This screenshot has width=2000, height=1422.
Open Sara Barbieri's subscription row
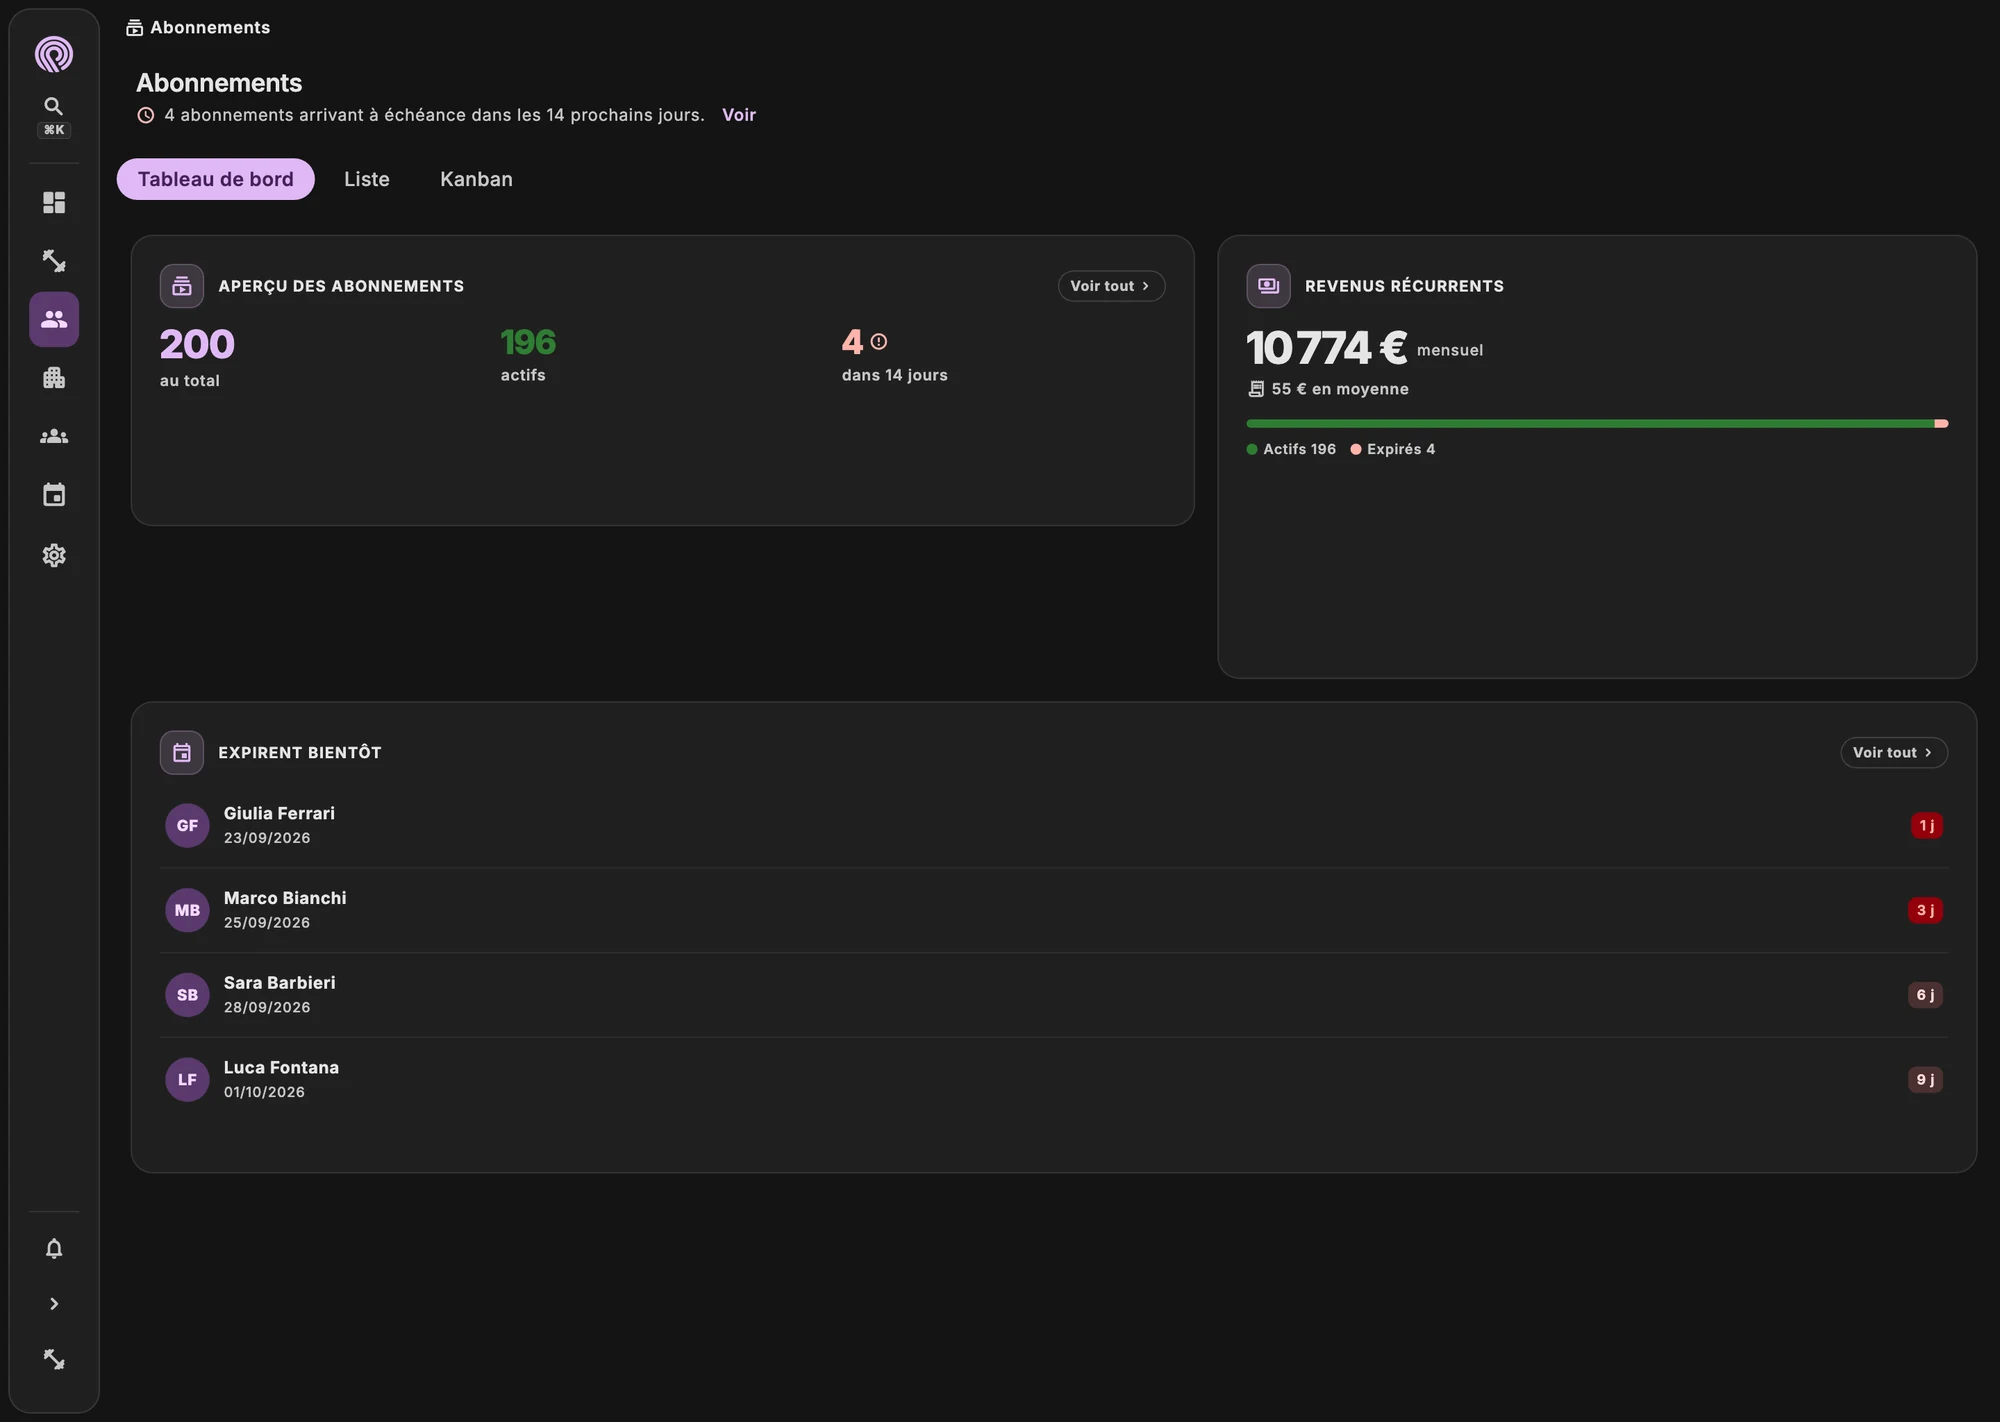click(x=1054, y=995)
